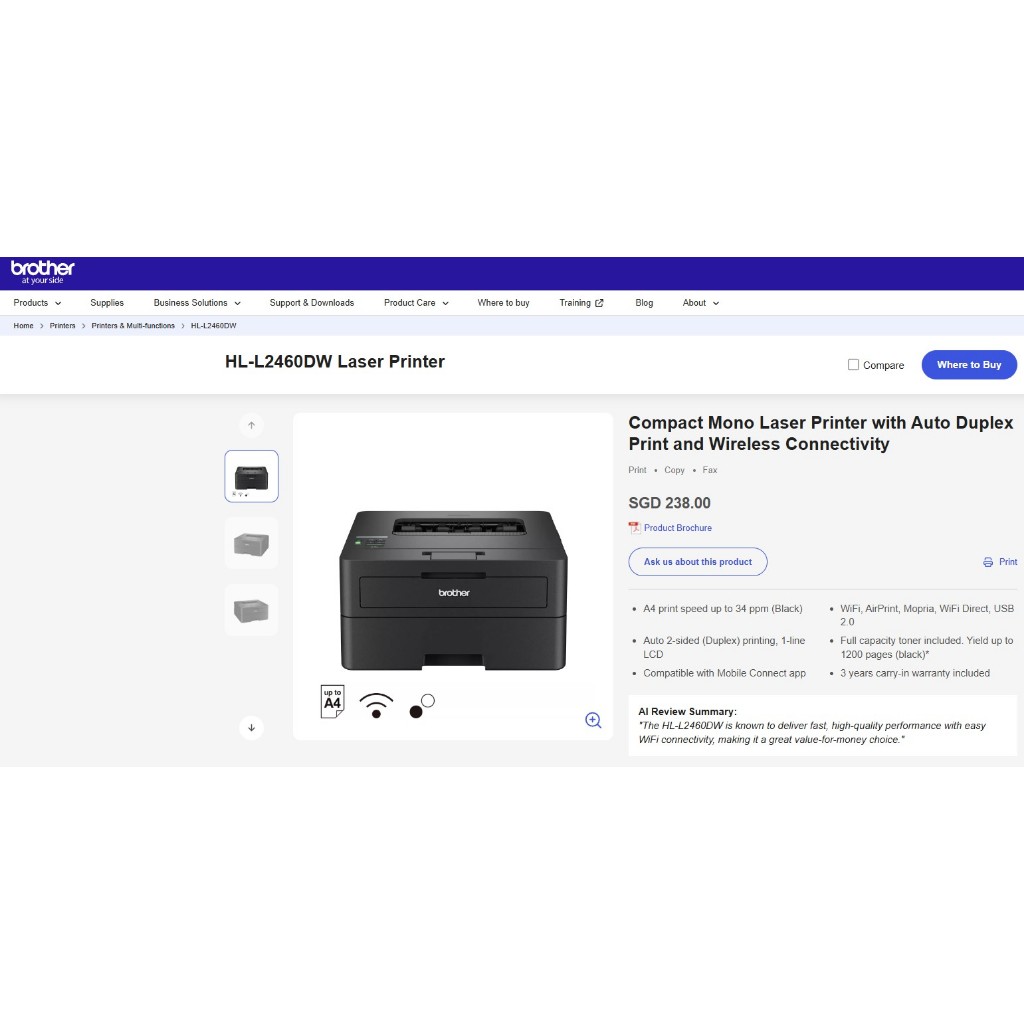Open the Supplies menu item

click(107, 303)
